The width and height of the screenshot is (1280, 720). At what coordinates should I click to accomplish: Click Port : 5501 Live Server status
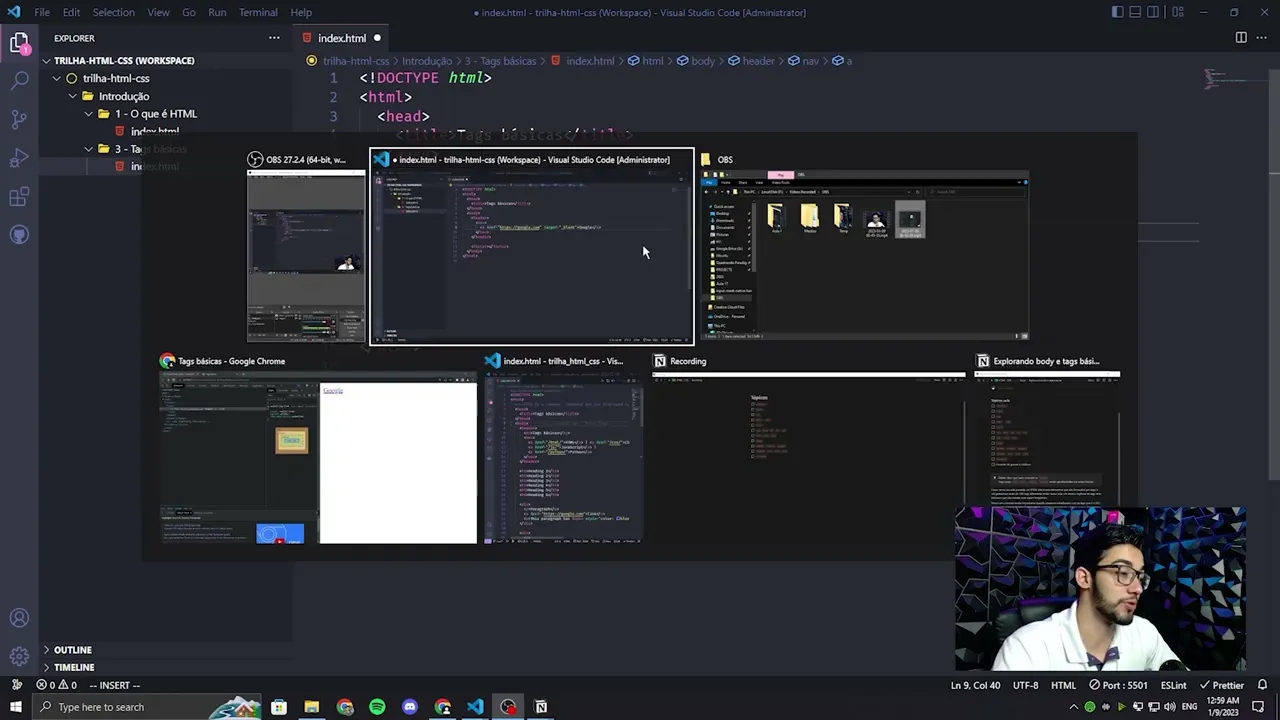1118,685
